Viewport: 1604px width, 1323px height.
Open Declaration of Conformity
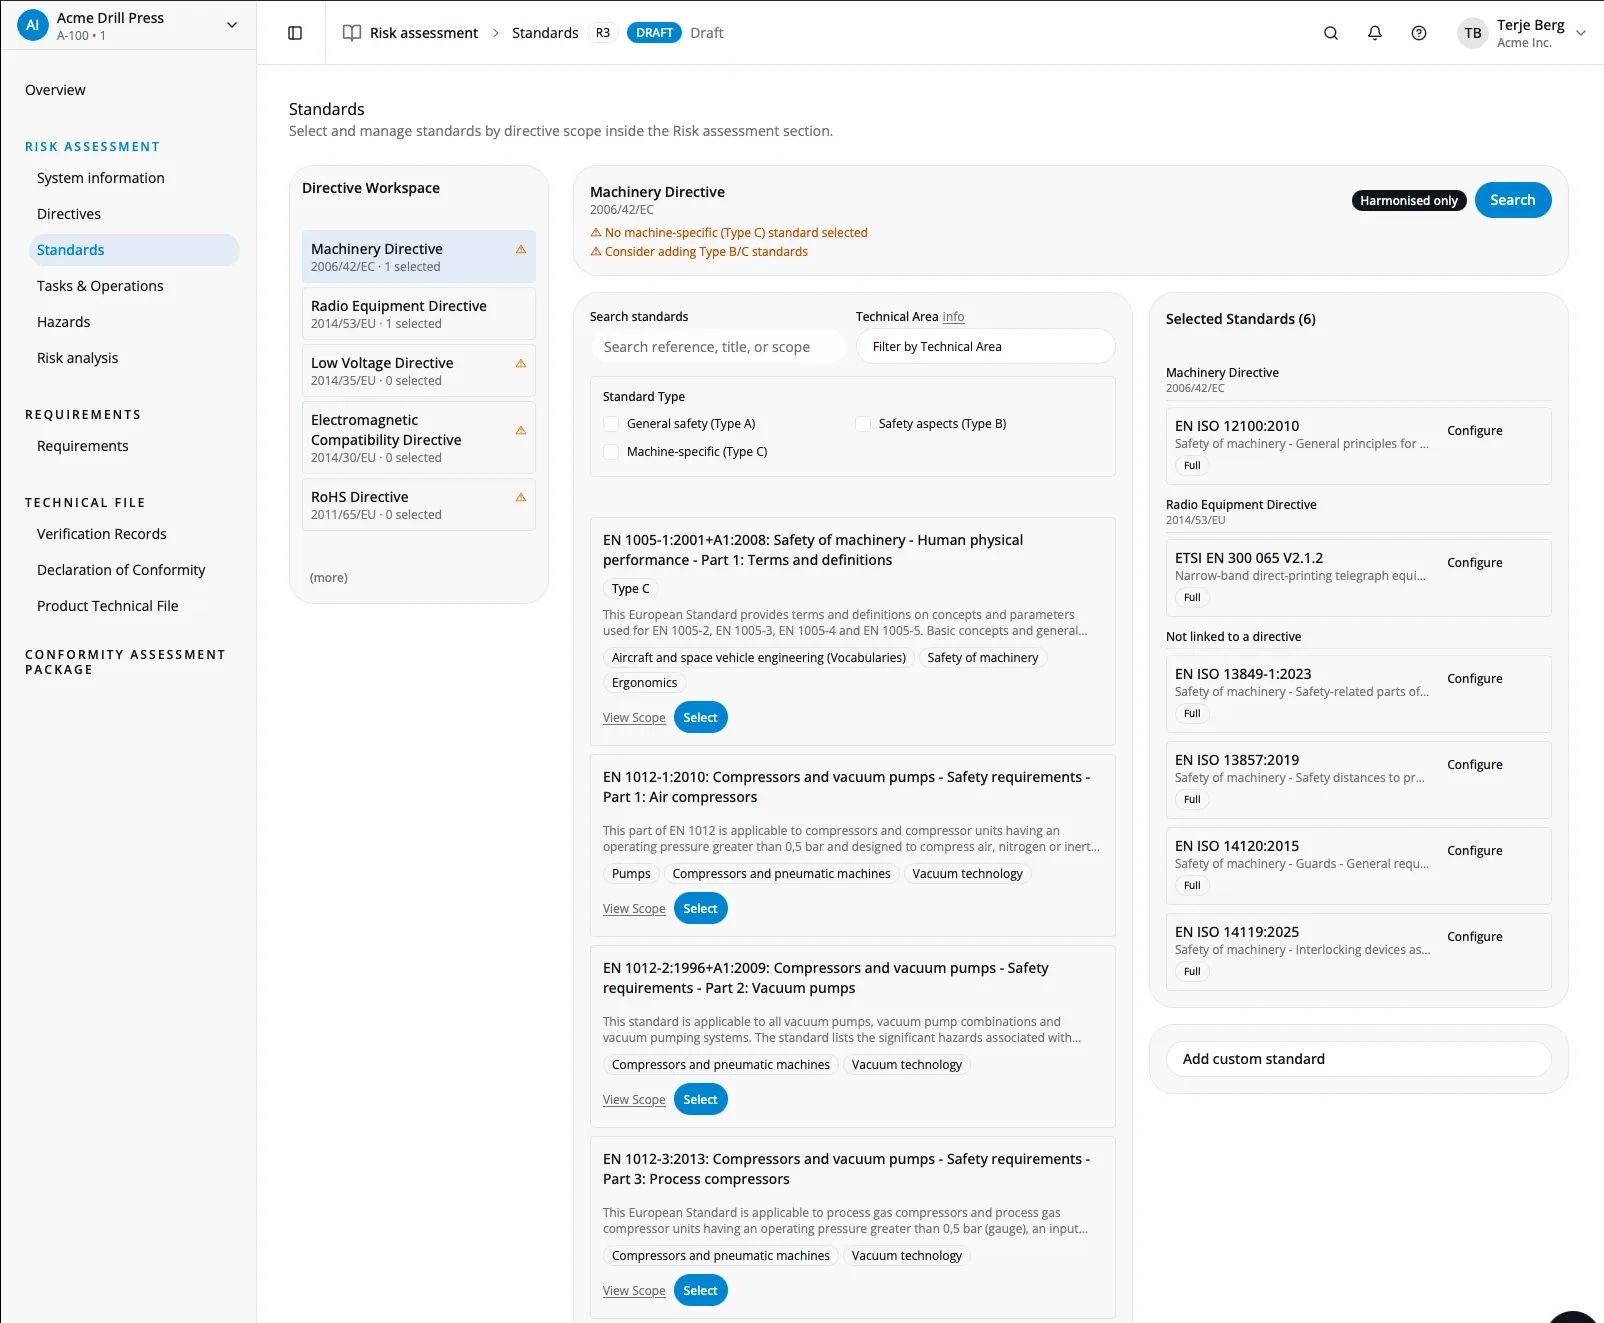pyautogui.click(x=121, y=570)
